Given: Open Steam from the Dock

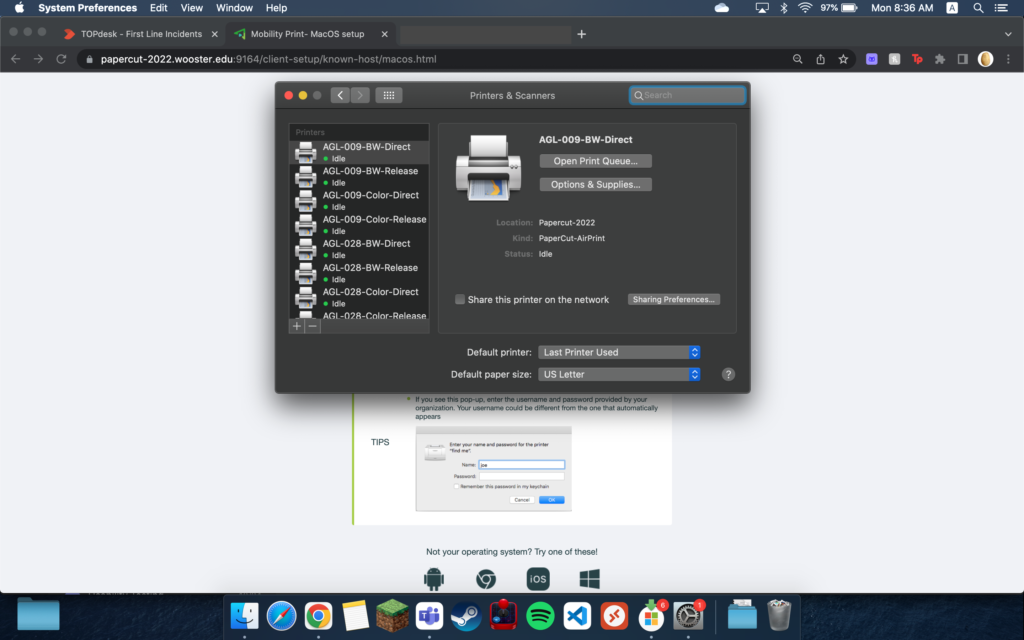Looking at the screenshot, I should click(x=466, y=617).
